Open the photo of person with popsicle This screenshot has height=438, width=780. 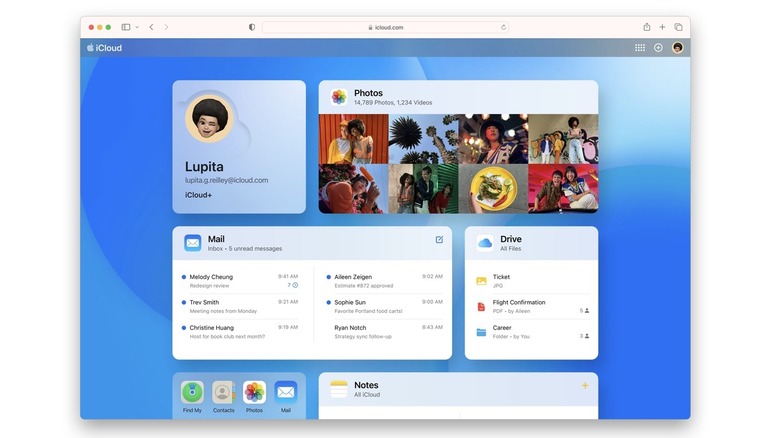pos(353,189)
